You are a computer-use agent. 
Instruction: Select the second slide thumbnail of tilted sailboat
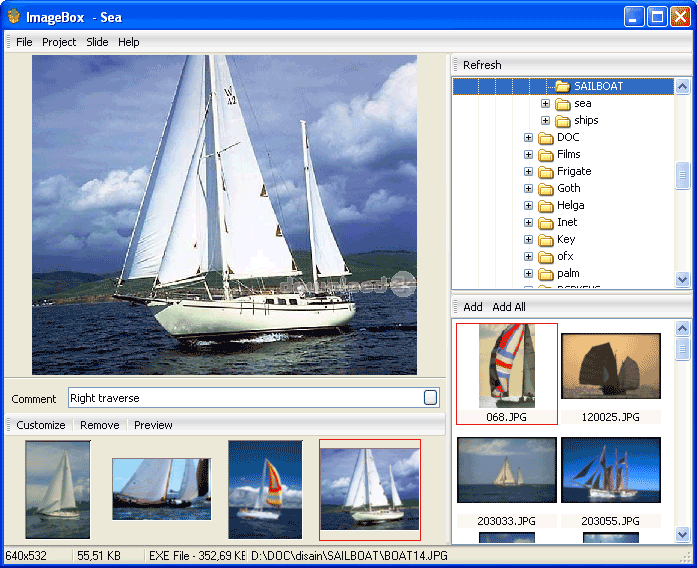point(161,489)
